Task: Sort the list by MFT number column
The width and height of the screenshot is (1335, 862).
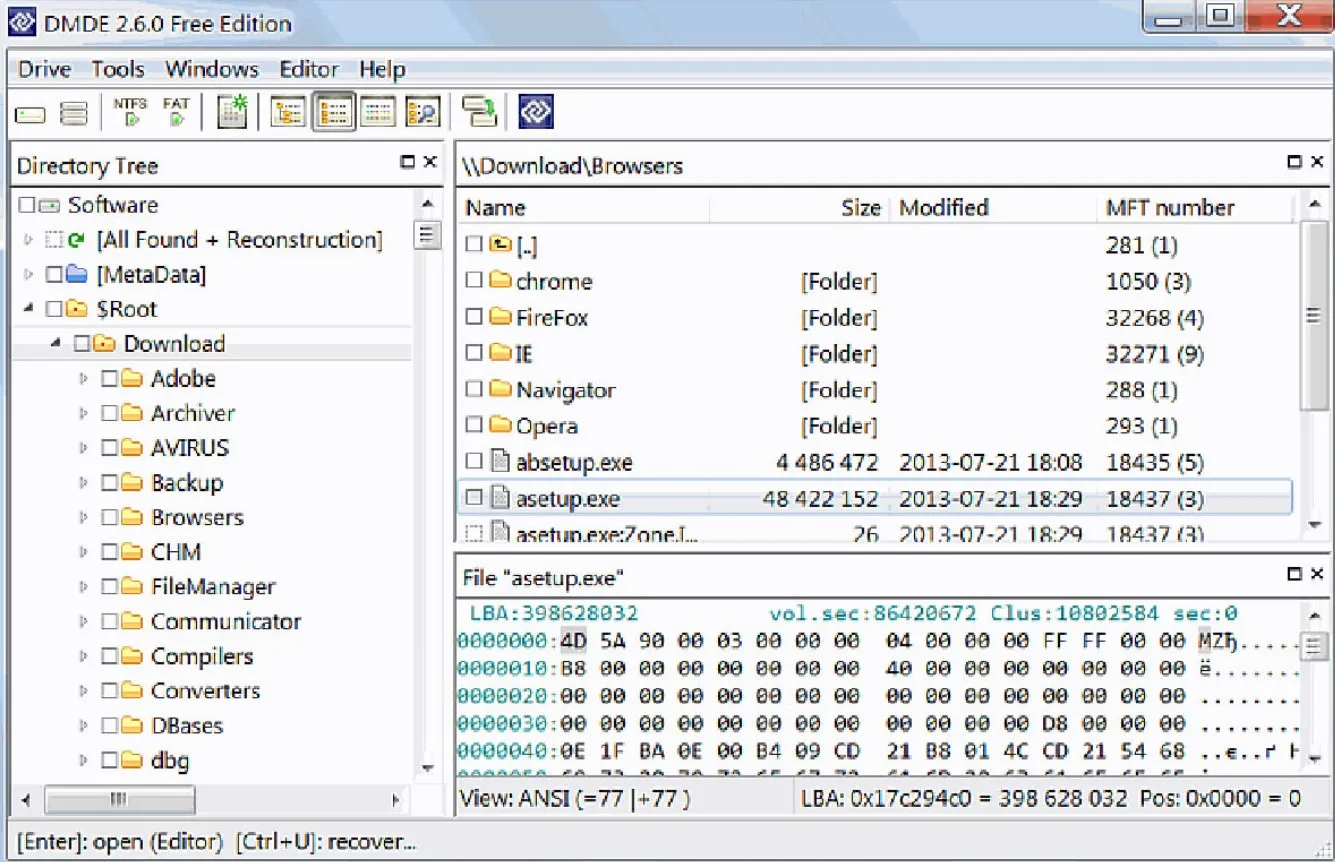Action: (1169, 208)
